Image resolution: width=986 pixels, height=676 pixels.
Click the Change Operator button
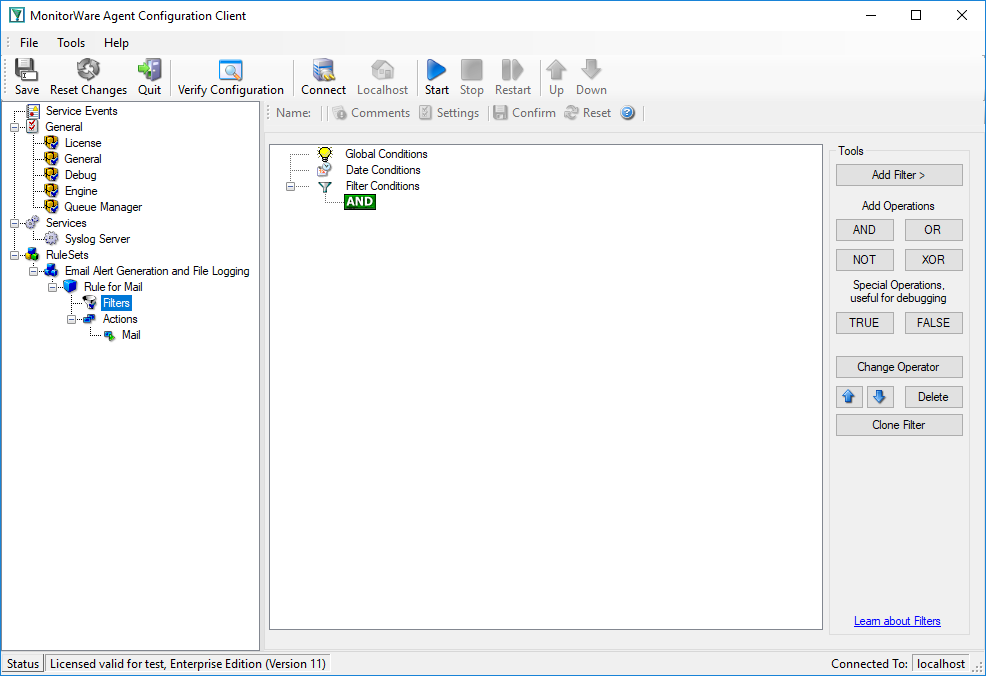pos(899,367)
